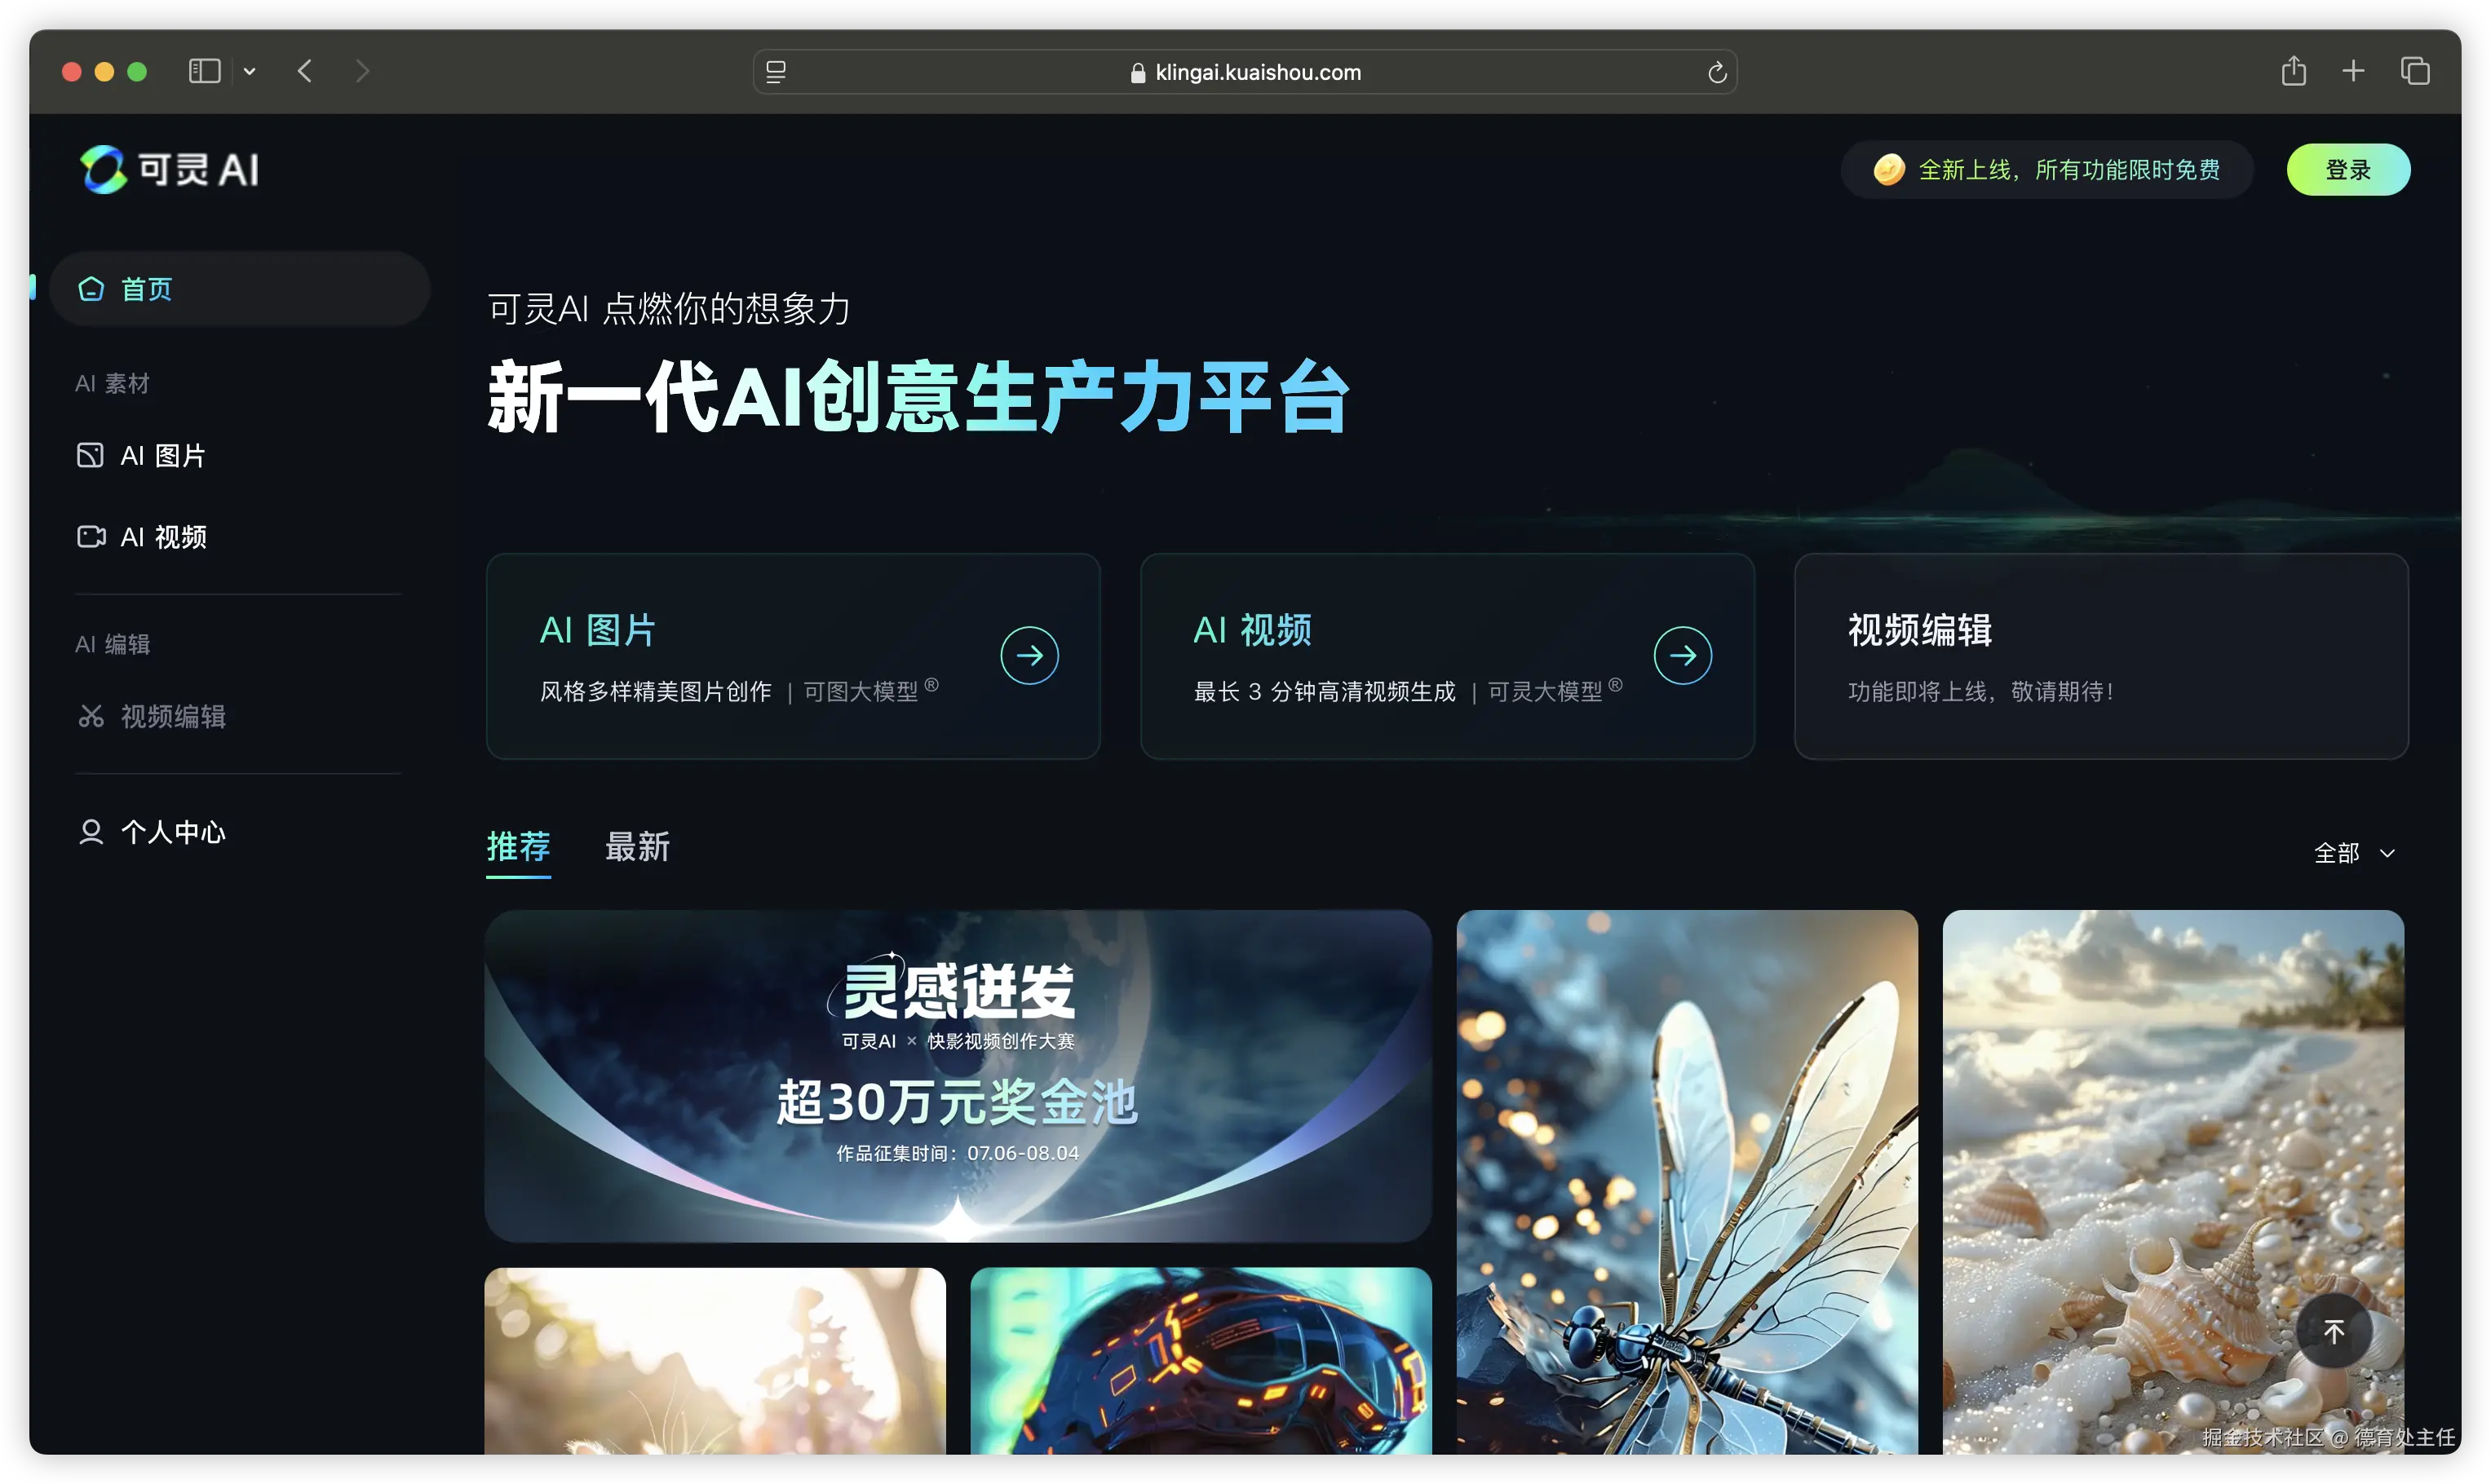Select the 推荐 tab
The image size is (2491, 1484).
[518, 847]
